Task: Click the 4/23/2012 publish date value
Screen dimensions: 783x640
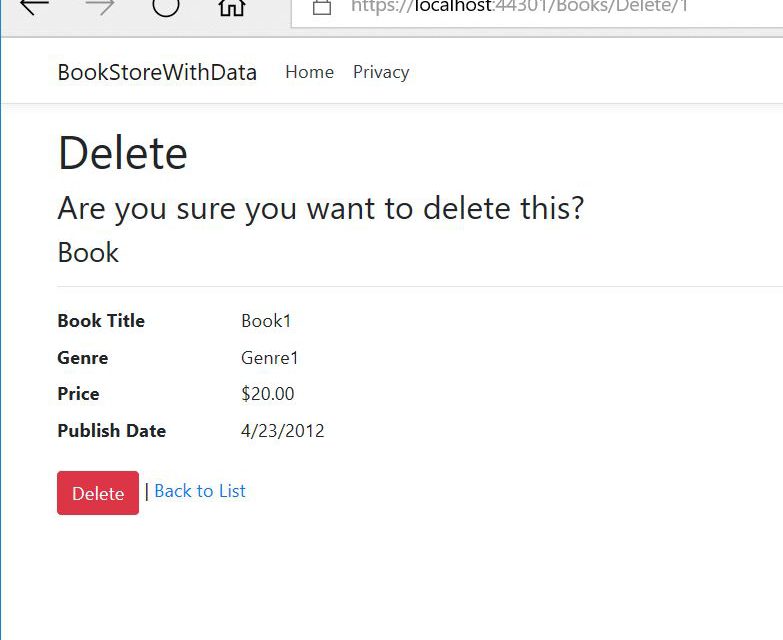Action: tap(283, 431)
